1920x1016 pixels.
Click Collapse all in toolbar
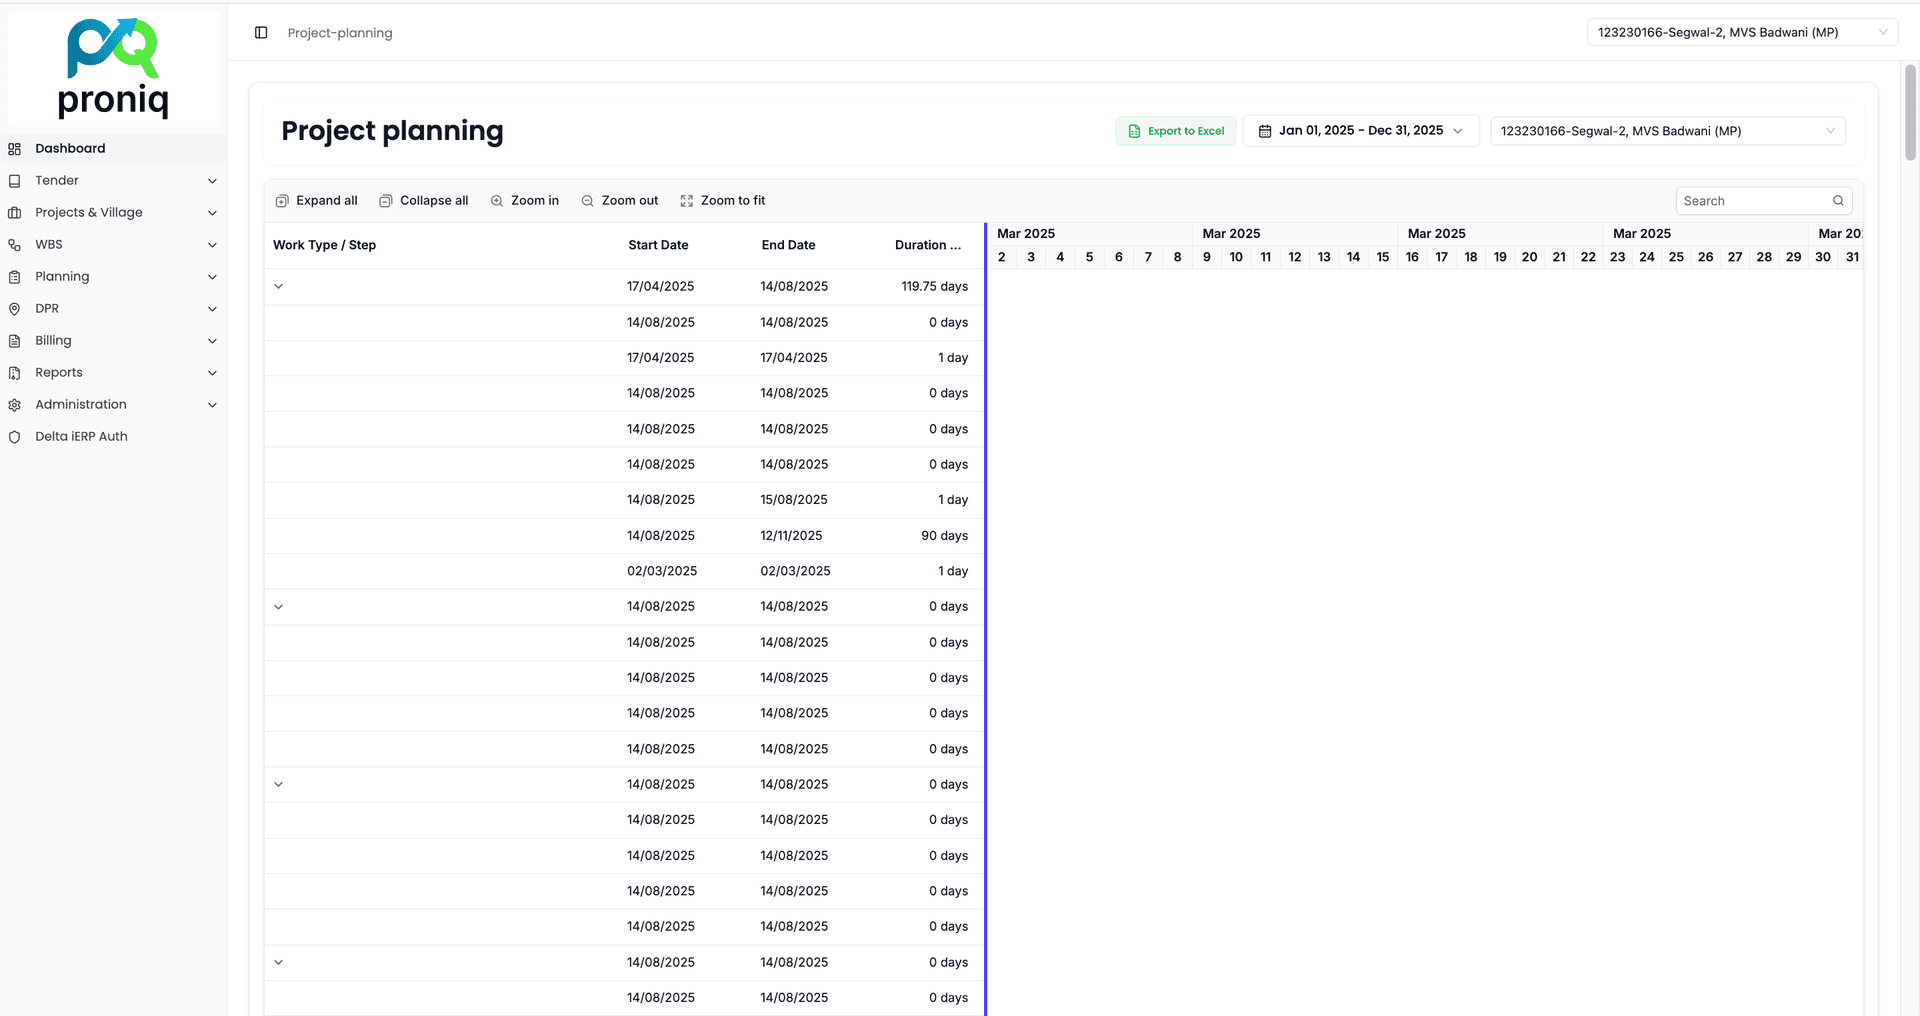424,201
